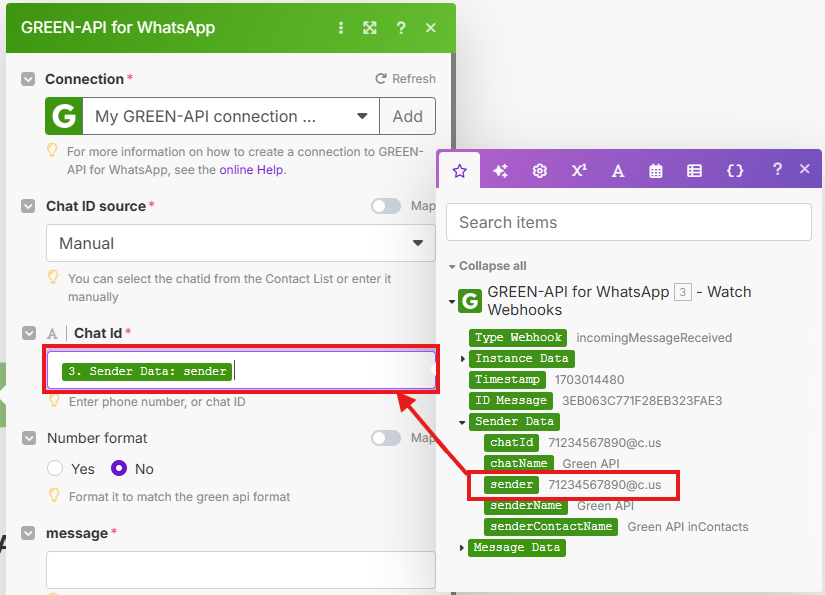
Task: Open the AI sparkles tab in the mapping panel
Action: pyautogui.click(x=500, y=171)
